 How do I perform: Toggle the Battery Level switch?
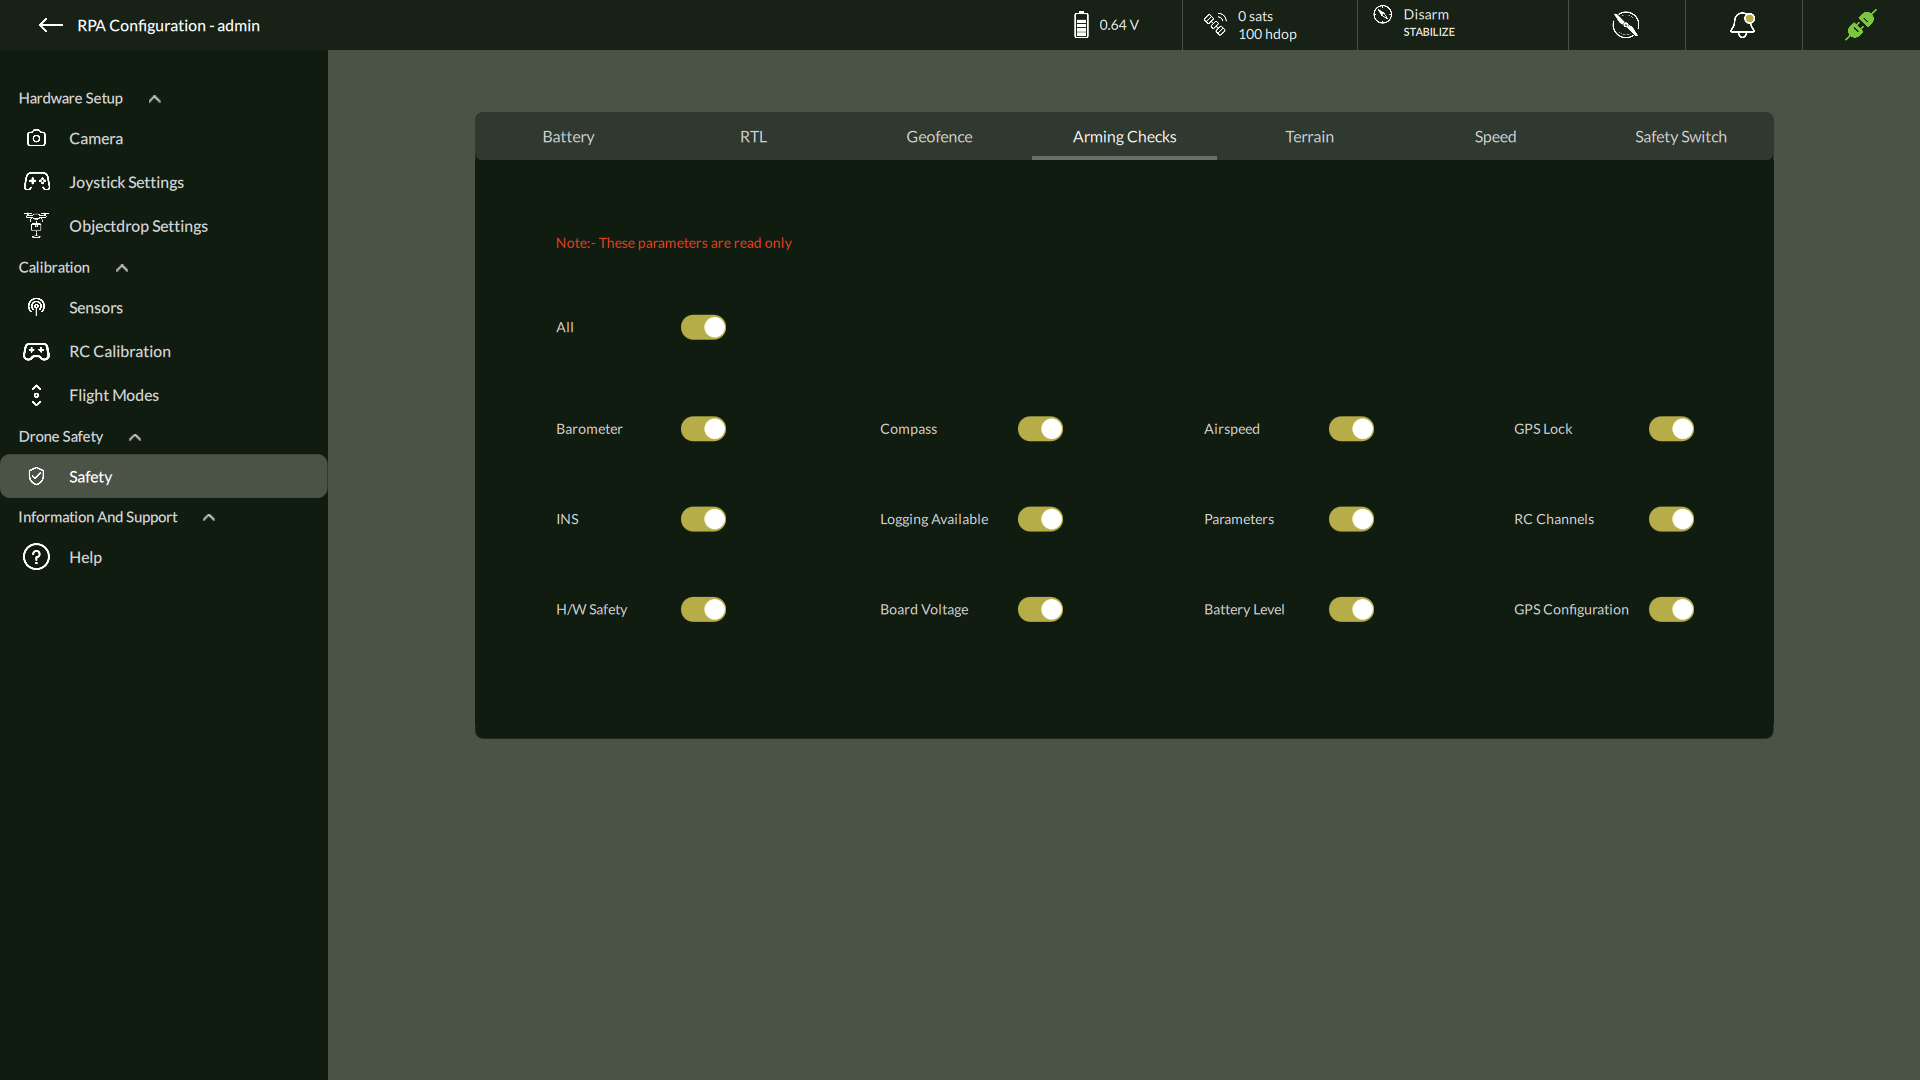pyautogui.click(x=1351, y=609)
